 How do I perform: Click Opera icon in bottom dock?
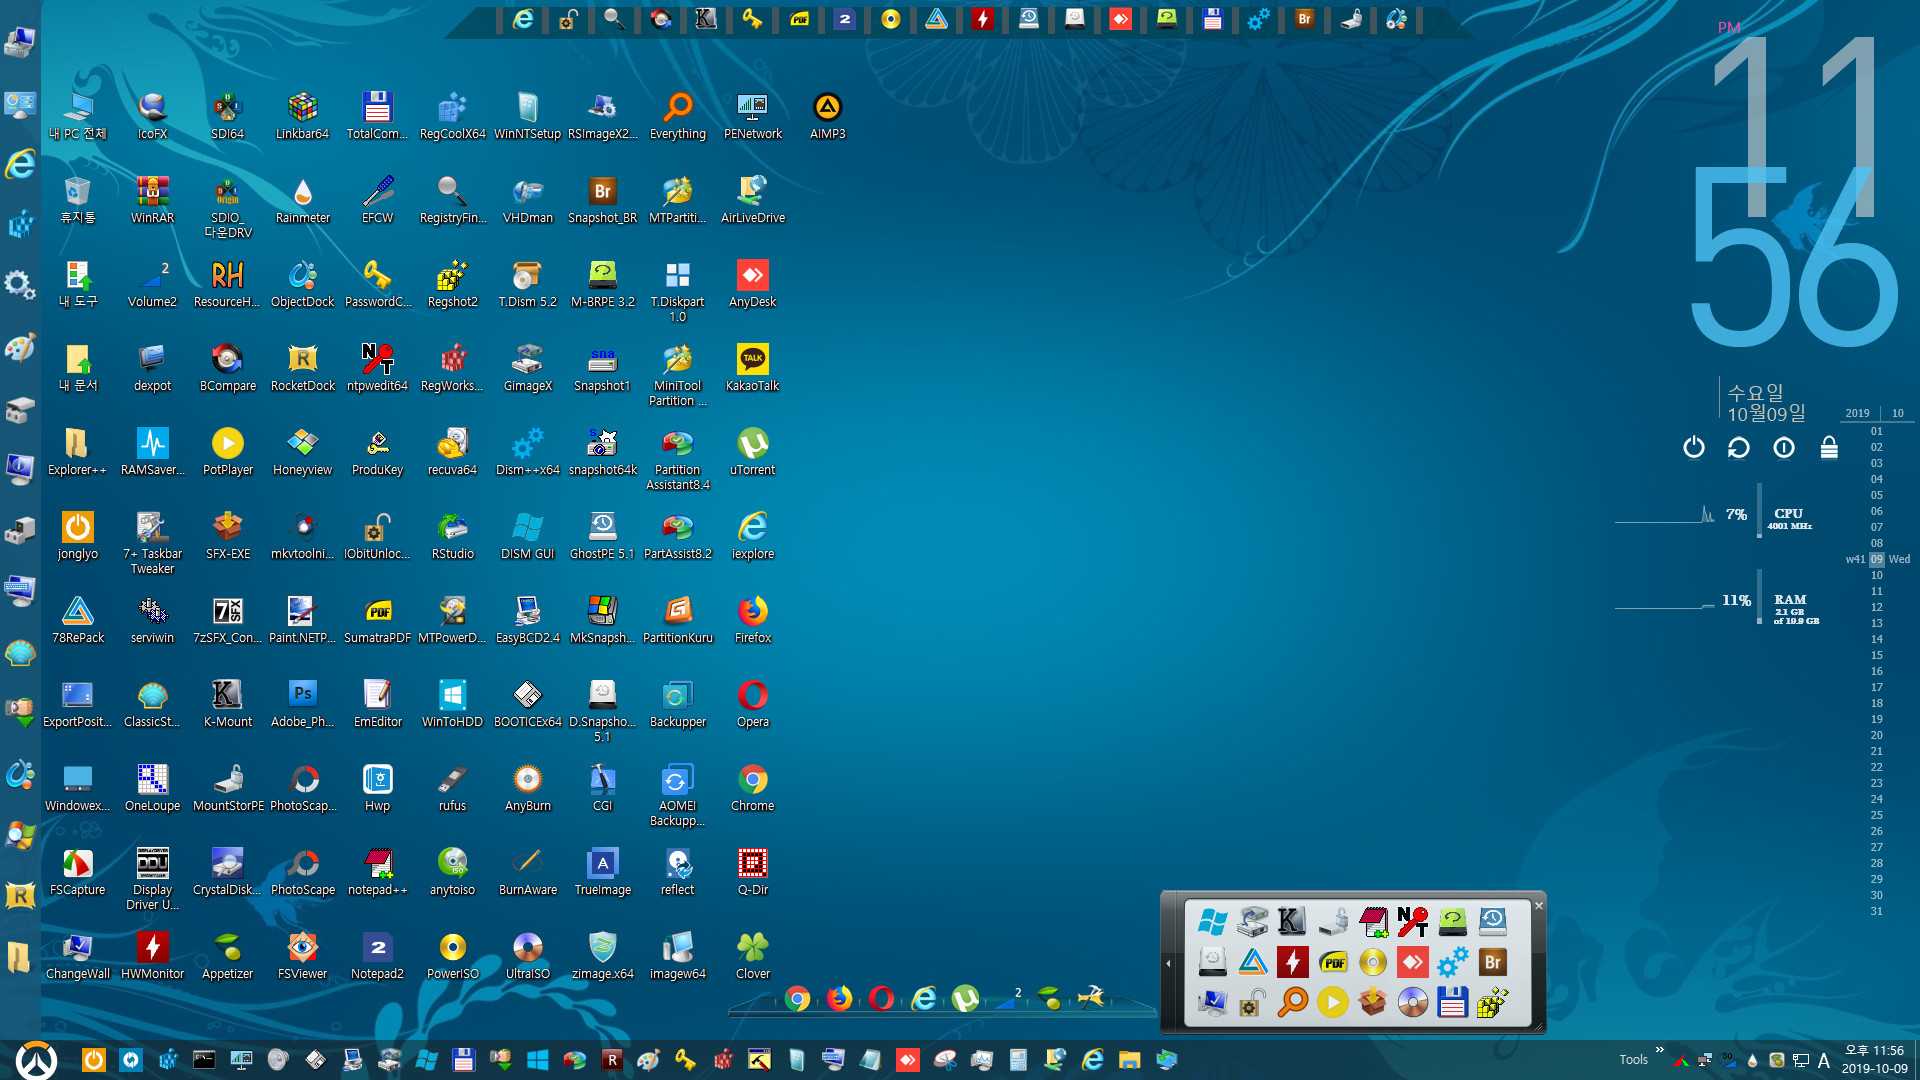[x=881, y=998]
